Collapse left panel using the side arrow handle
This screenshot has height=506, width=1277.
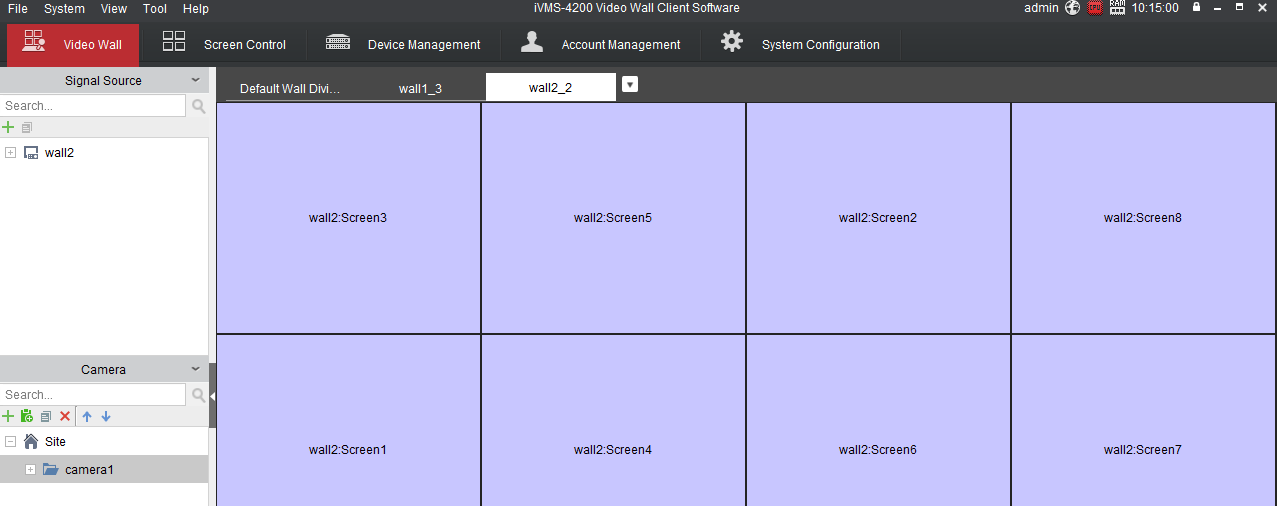[x=212, y=396]
